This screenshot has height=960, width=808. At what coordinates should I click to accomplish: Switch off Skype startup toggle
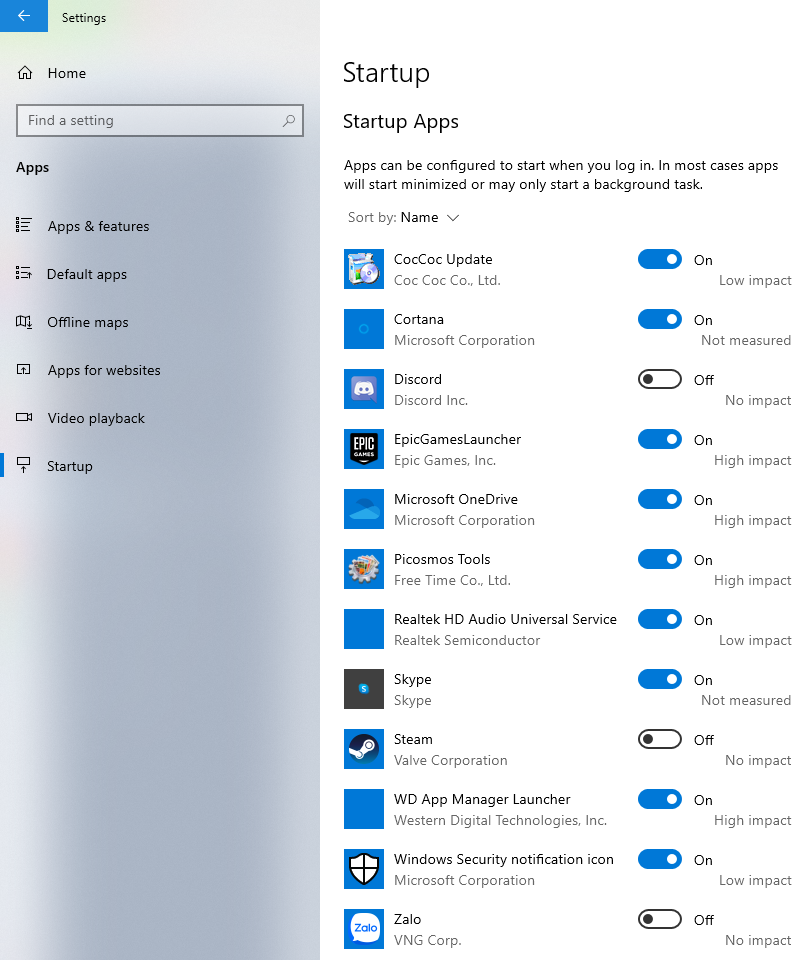(x=660, y=680)
